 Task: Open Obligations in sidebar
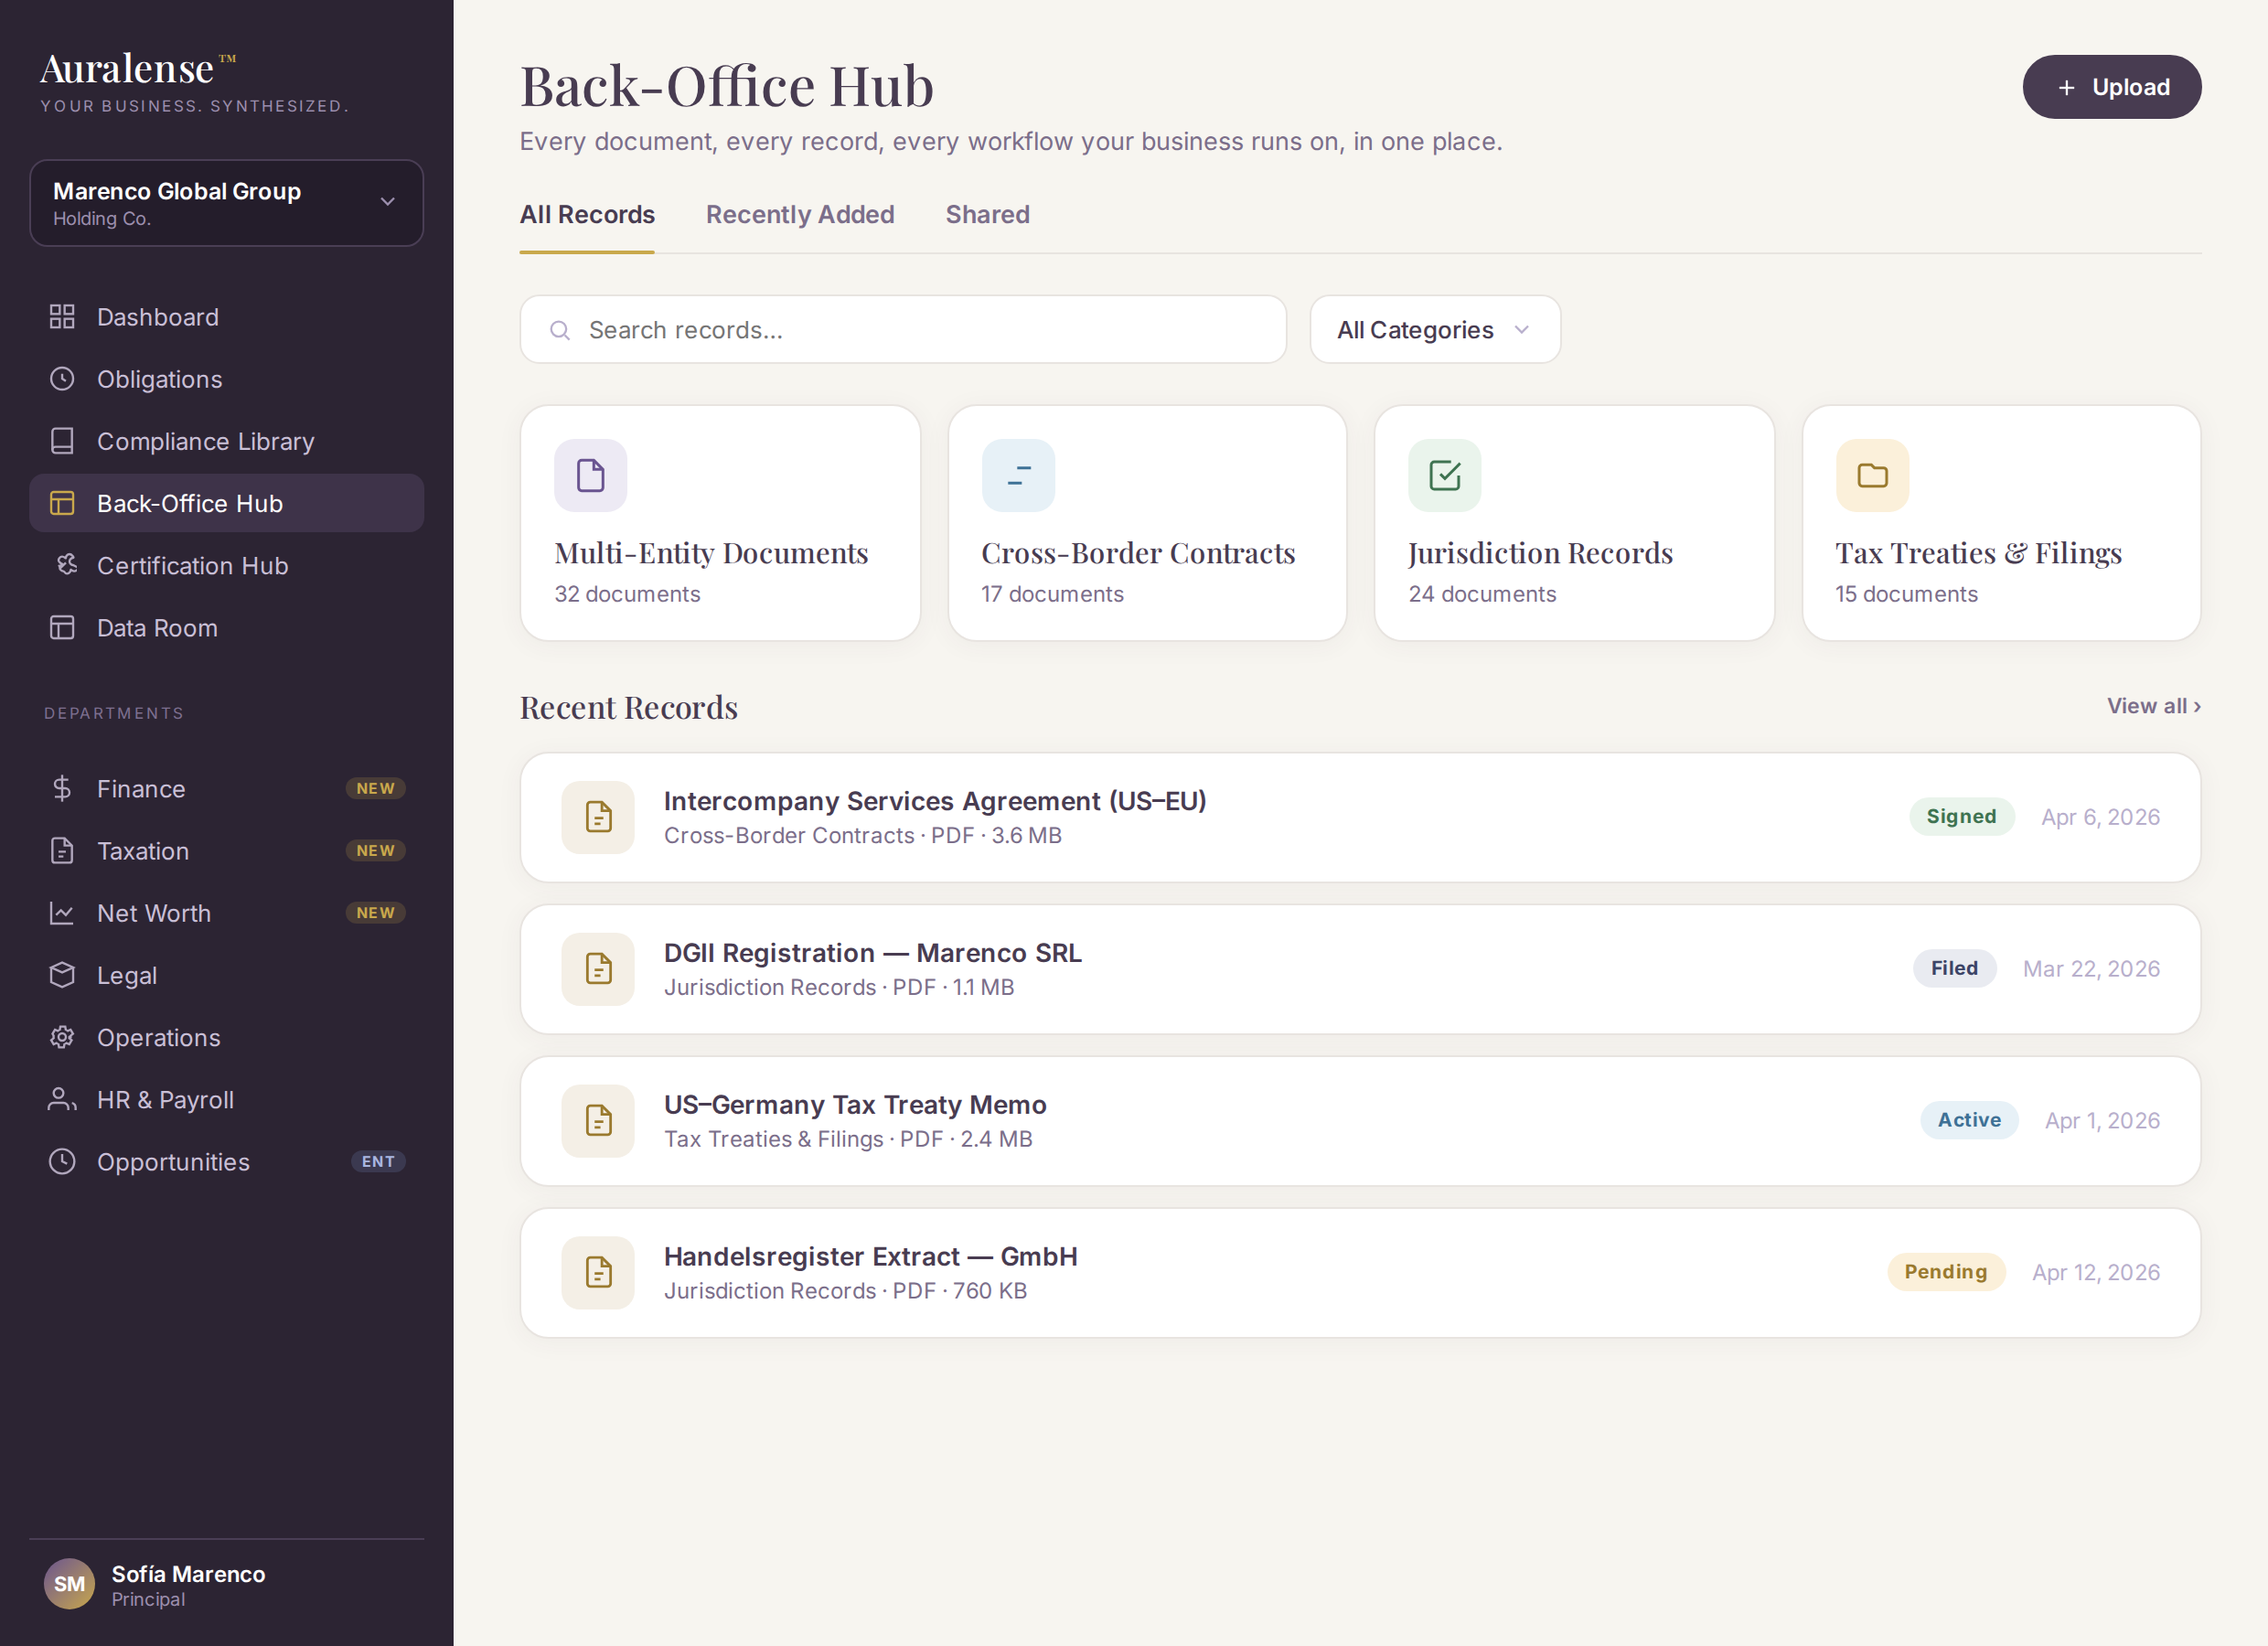tap(227, 379)
